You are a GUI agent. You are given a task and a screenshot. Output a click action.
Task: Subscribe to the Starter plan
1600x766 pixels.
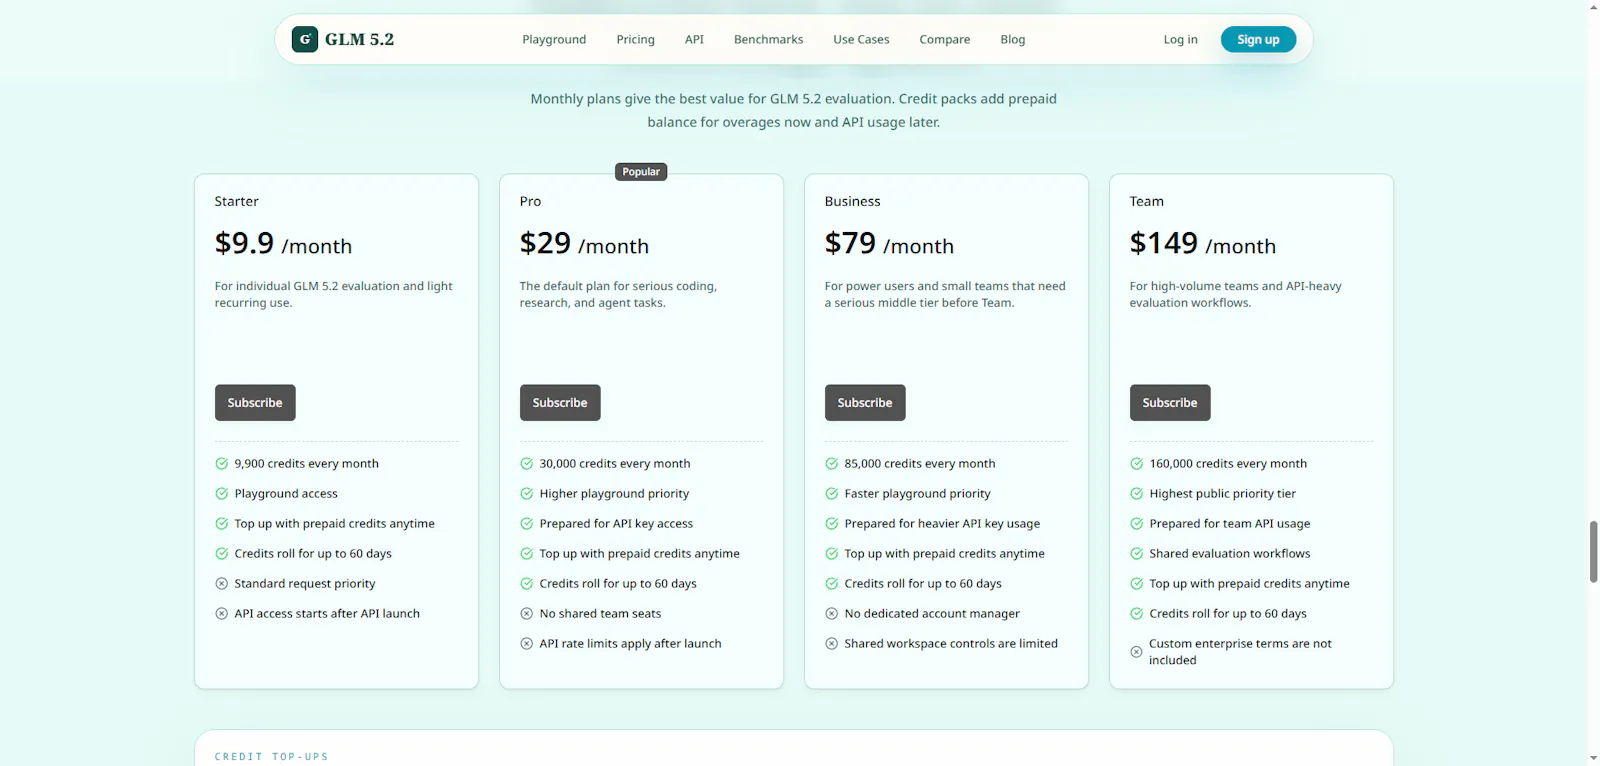click(x=255, y=402)
